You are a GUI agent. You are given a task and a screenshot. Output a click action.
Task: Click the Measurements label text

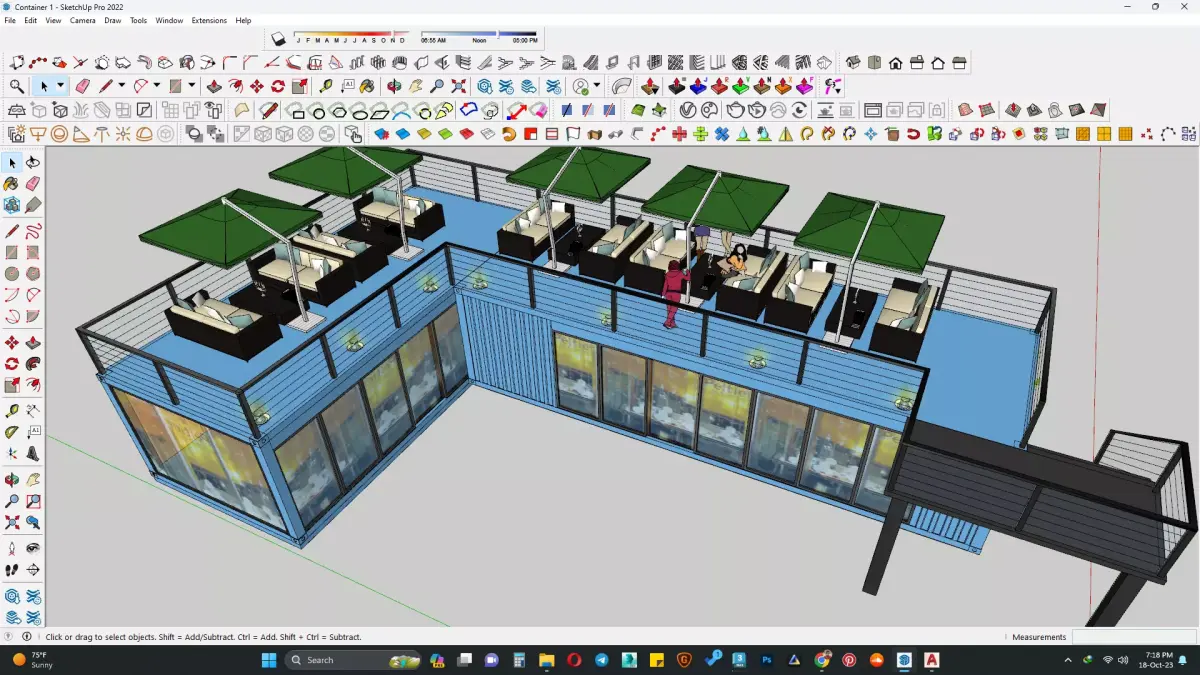1039,637
